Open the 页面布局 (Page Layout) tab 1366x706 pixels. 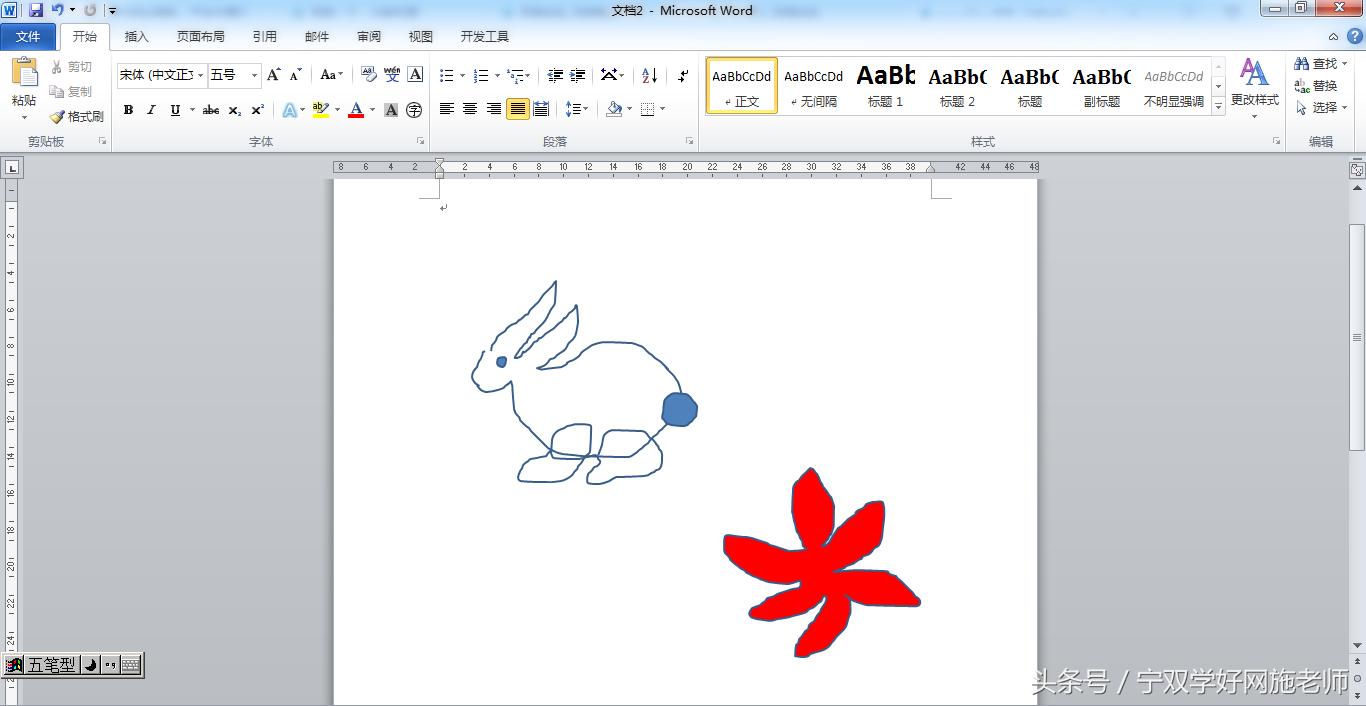[x=200, y=37]
